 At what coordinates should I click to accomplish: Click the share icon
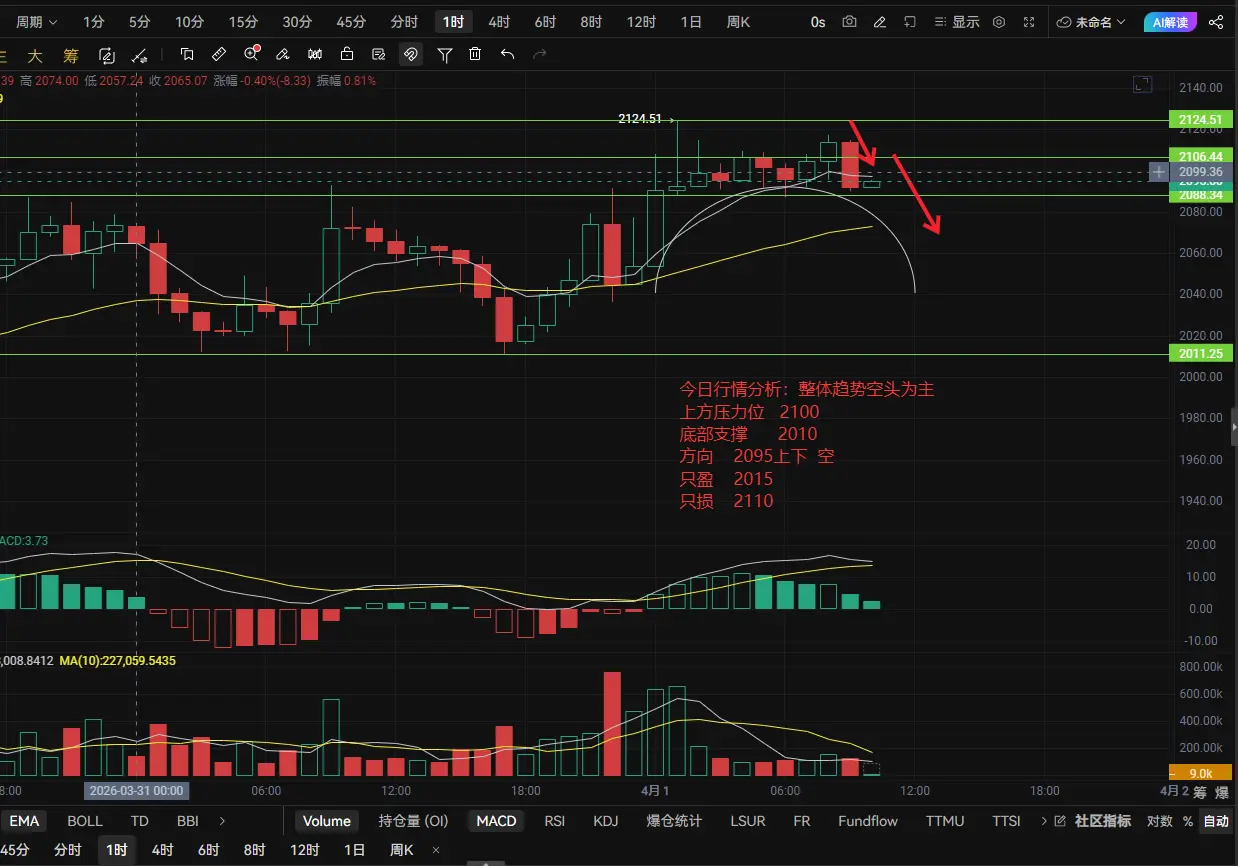pyautogui.click(x=1216, y=22)
